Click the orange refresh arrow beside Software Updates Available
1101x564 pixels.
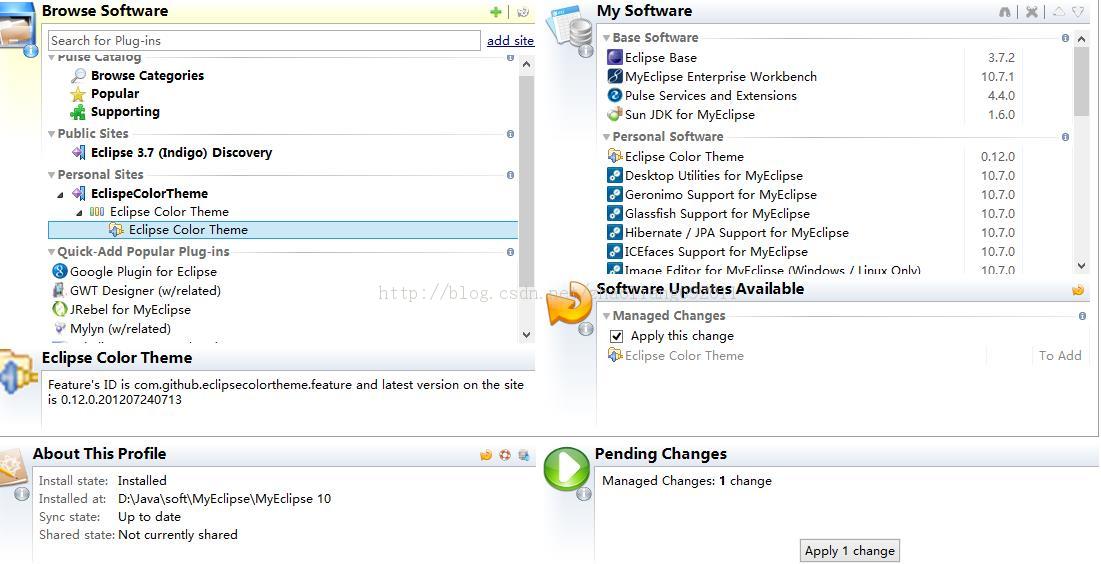(569, 304)
